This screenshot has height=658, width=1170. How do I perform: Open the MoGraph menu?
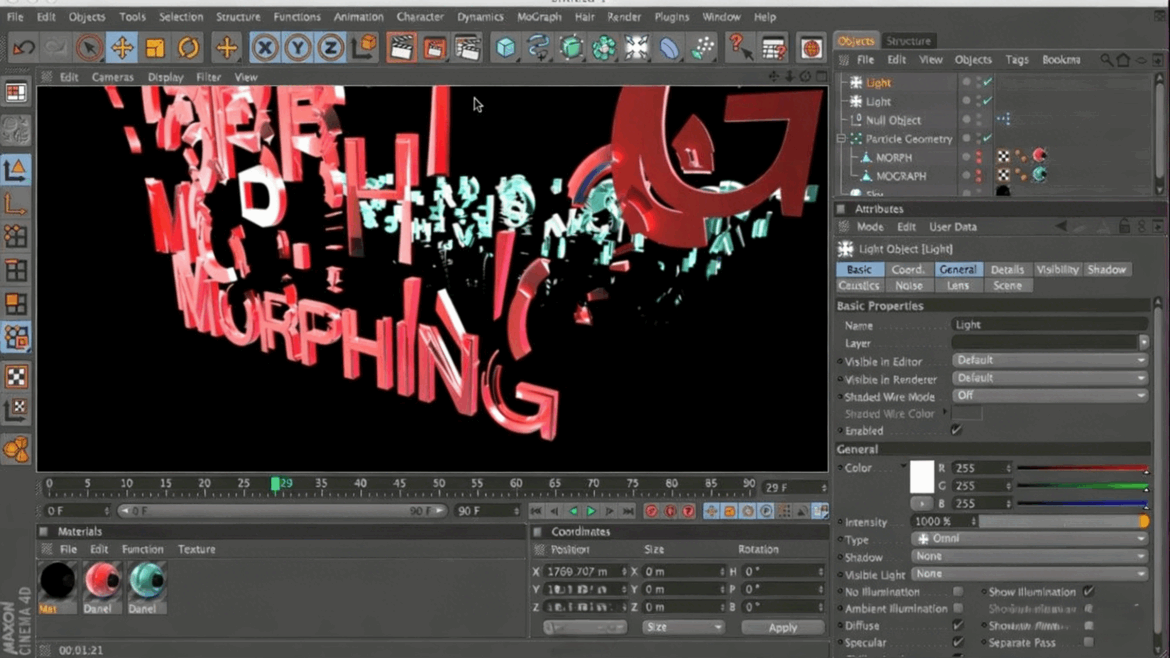(x=540, y=16)
